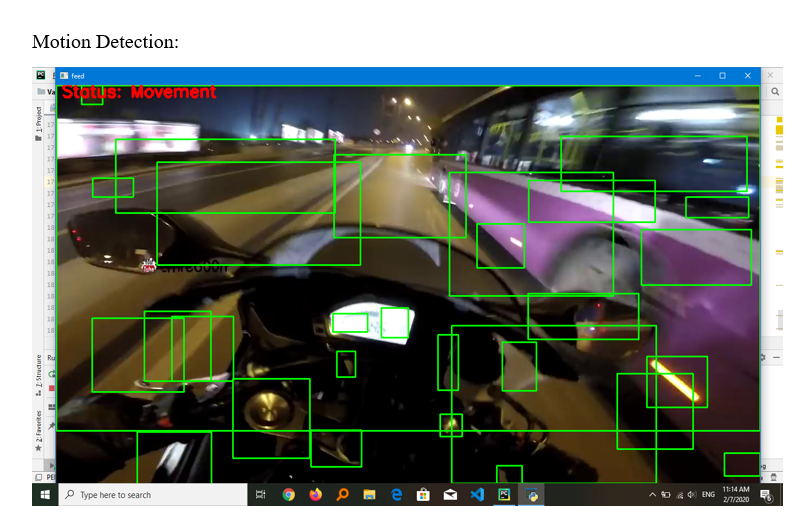The image size is (800, 527).
Task: Open PyCharm's '1: Project' tool window tab
Action: 39,119
